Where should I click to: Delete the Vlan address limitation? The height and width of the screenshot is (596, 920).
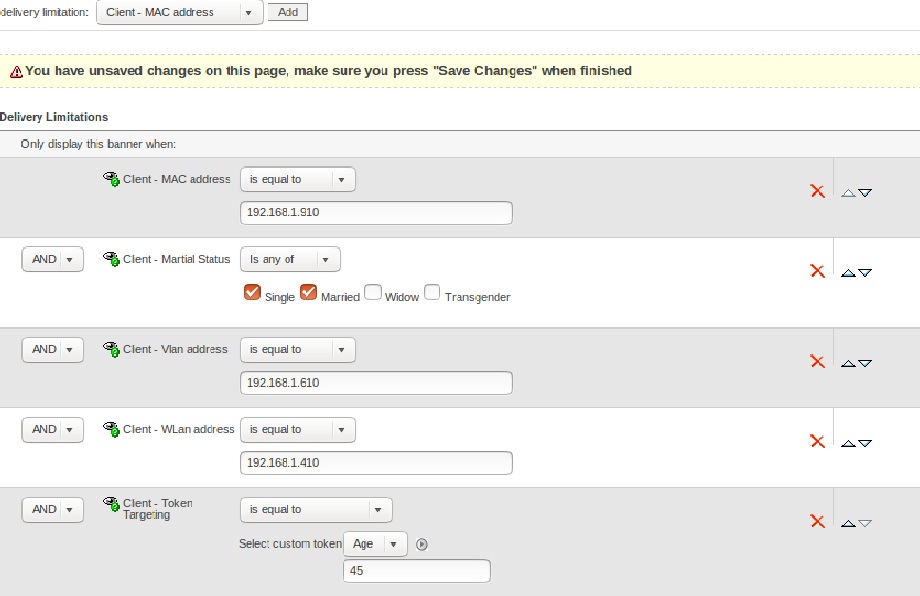pyautogui.click(x=817, y=362)
